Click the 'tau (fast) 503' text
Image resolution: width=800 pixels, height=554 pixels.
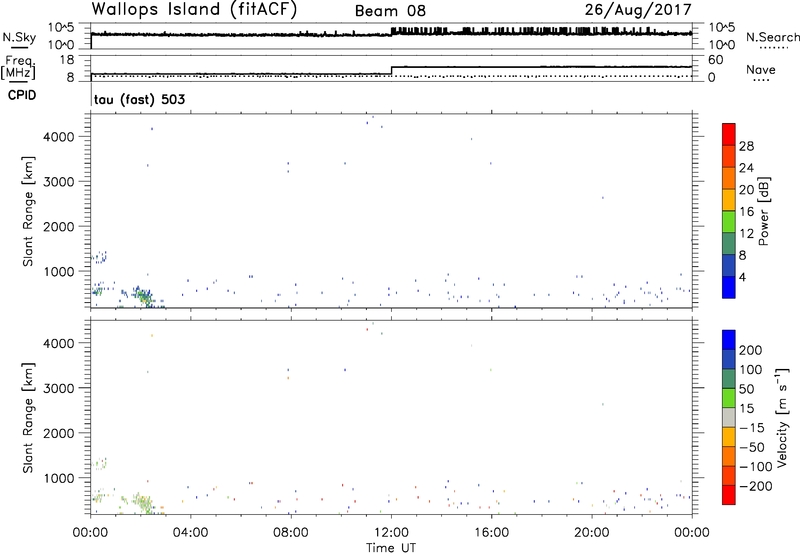(139, 99)
